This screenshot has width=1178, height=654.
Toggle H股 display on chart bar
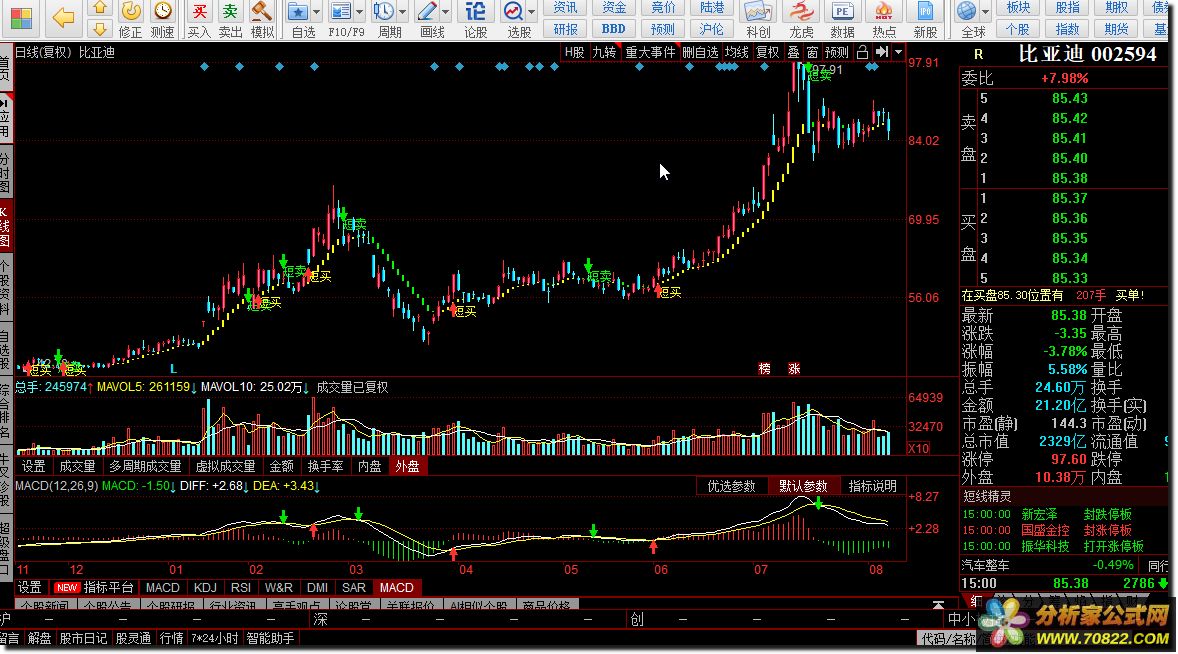(x=575, y=53)
